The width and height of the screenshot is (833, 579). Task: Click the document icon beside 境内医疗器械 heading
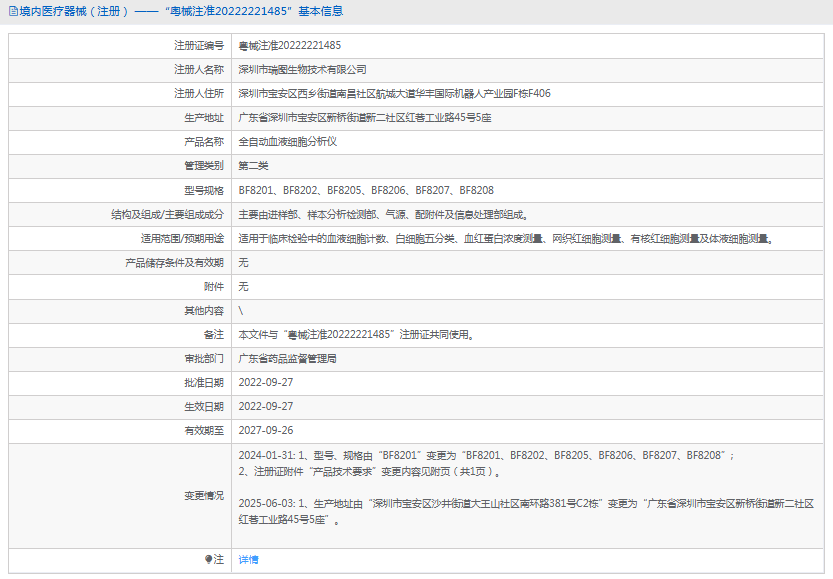(x=13, y=11)
